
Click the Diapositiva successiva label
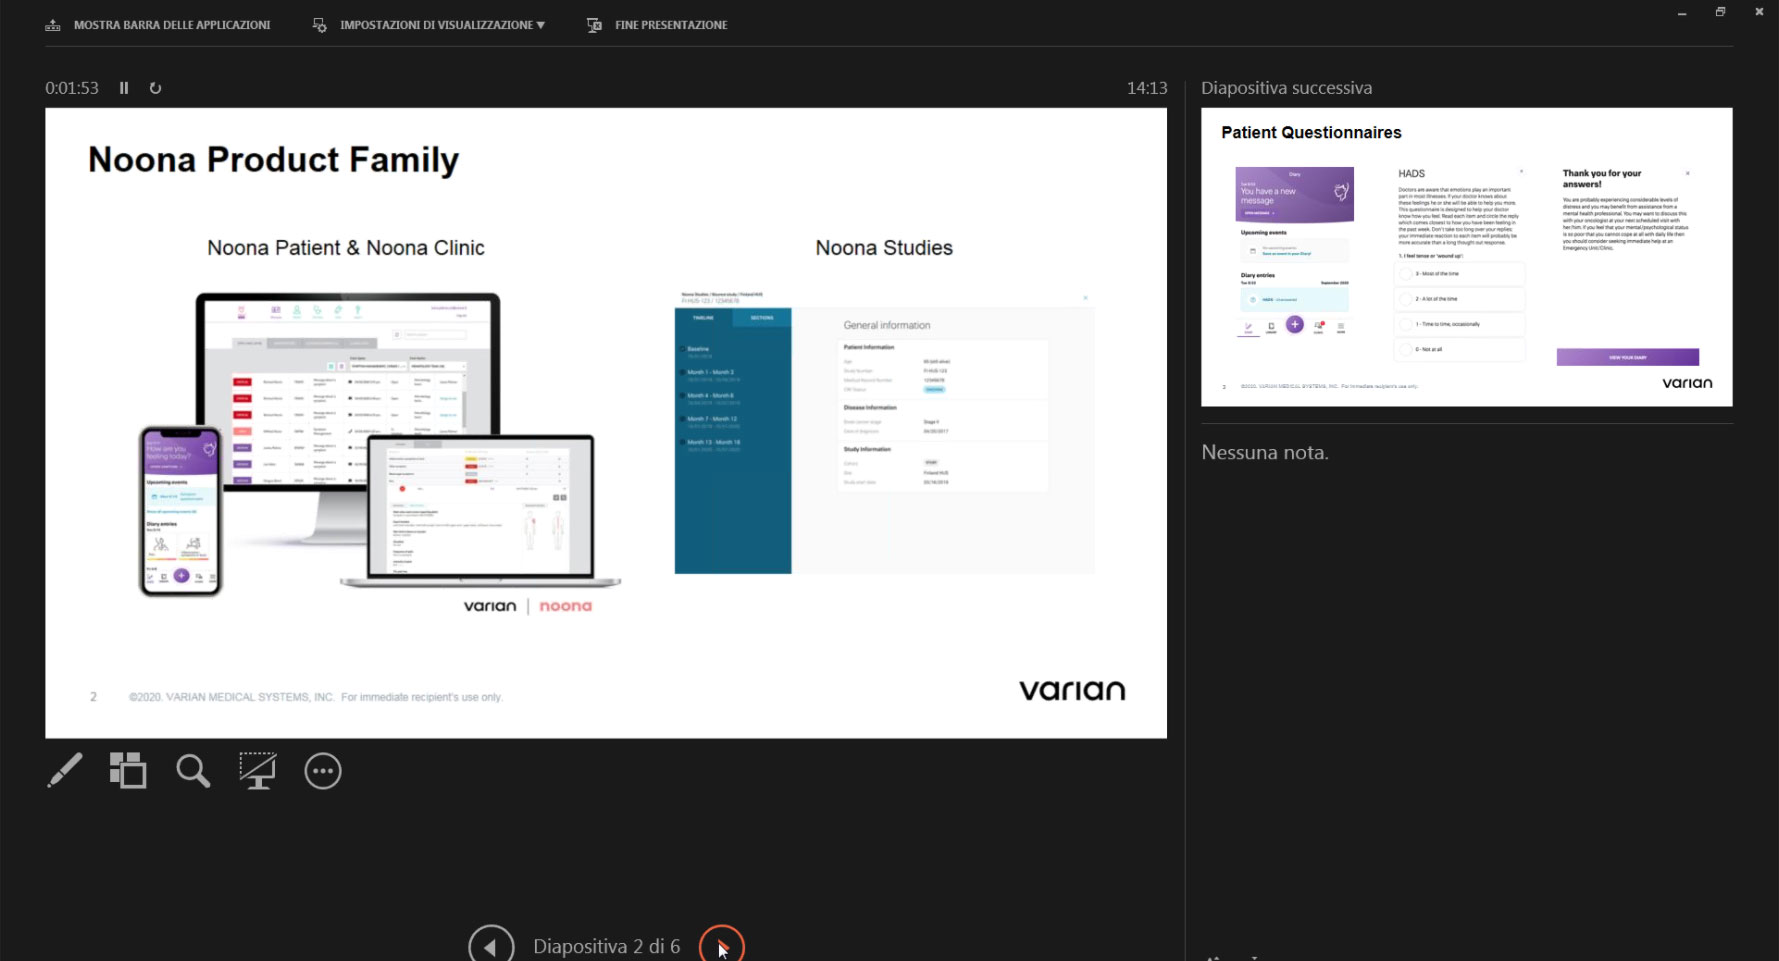(1287, 88)
